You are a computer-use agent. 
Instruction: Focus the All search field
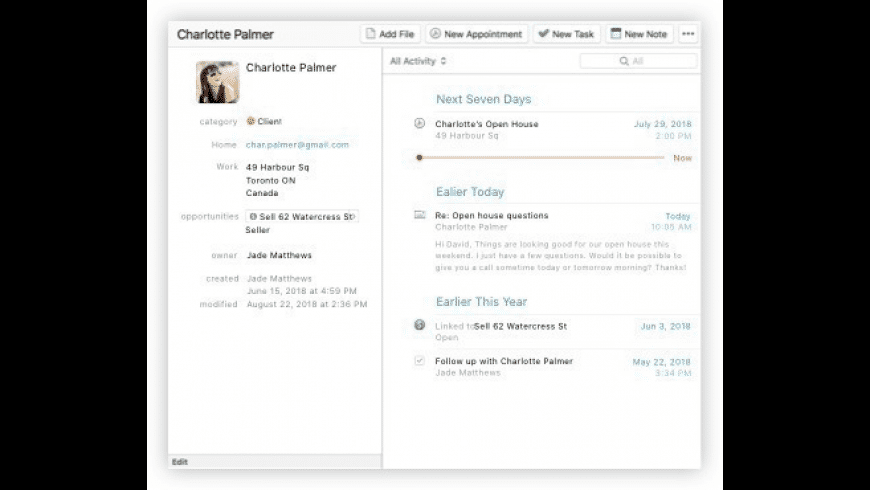pos(638,61)
